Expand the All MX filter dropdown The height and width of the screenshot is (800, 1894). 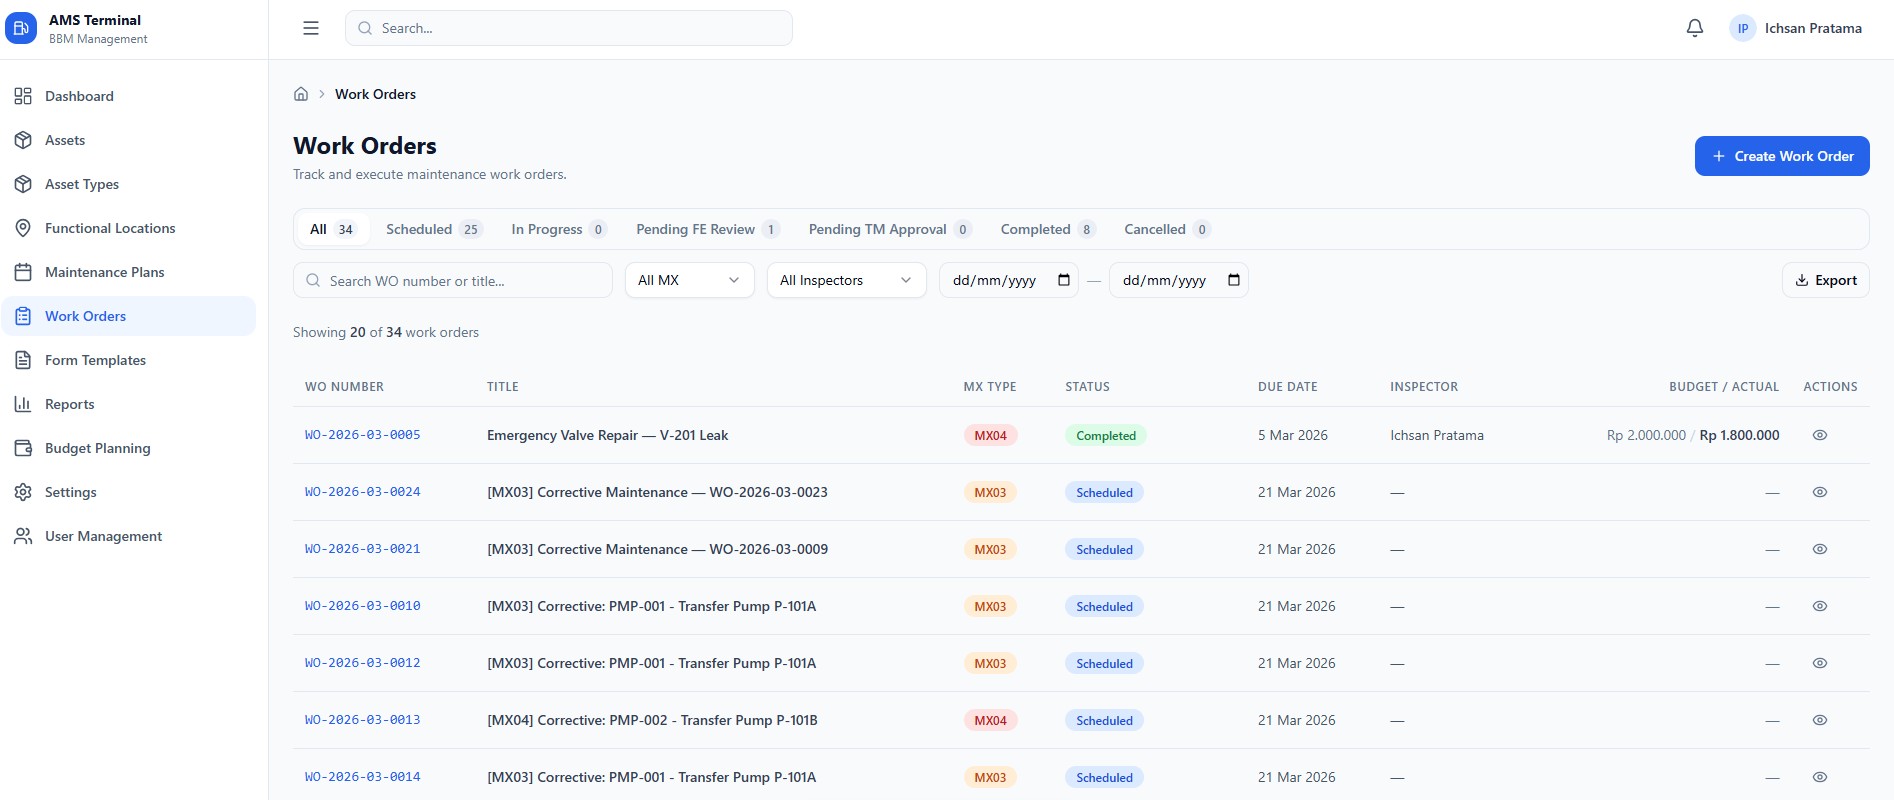(x=689, y=280)
